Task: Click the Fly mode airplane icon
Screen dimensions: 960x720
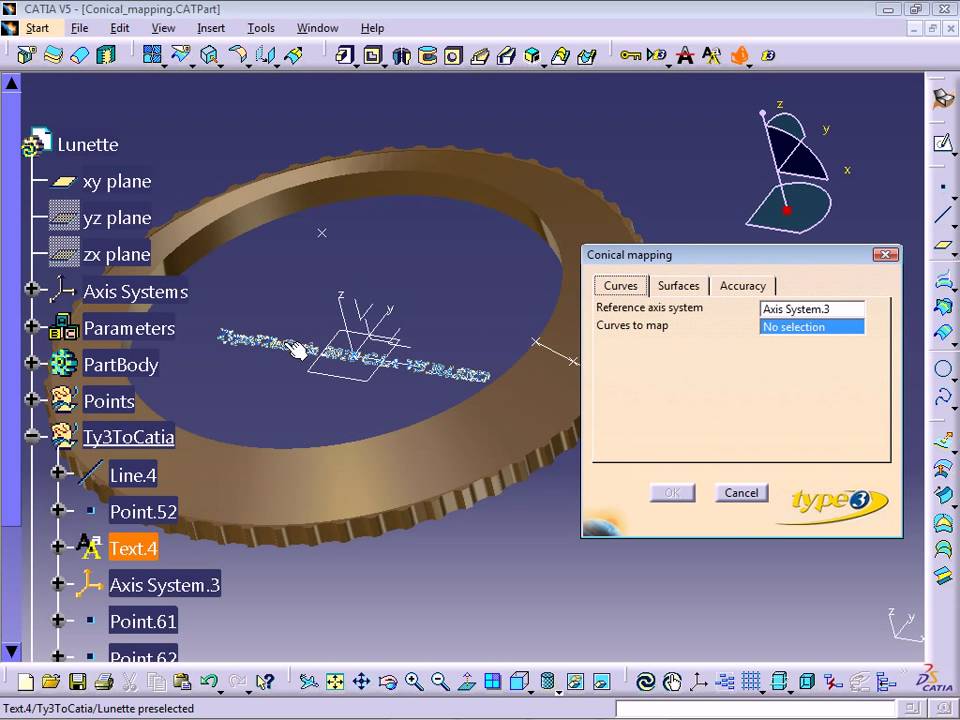Action: pos(309,681)
